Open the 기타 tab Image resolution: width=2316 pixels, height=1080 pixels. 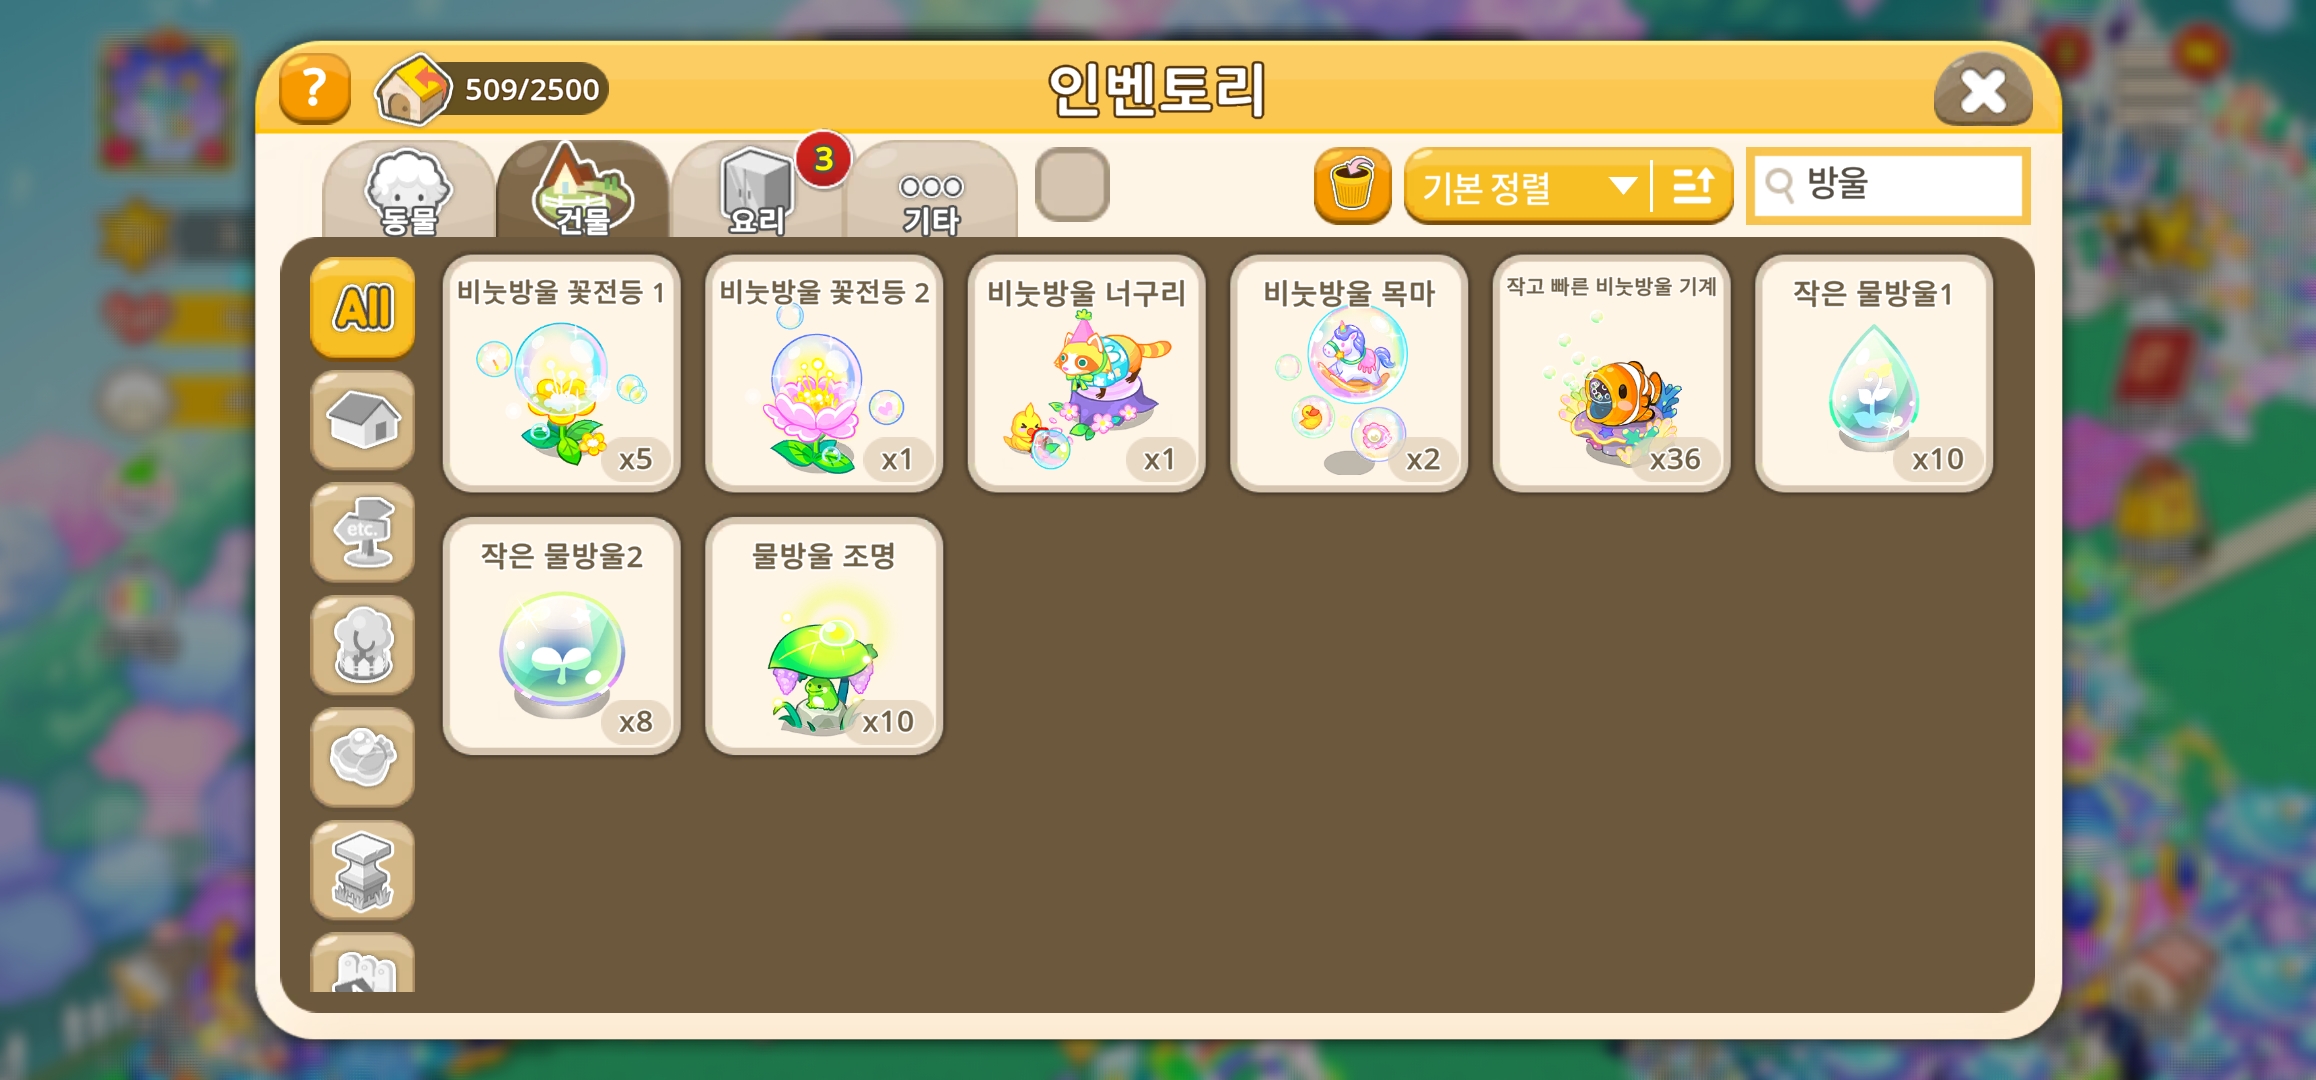pyautogui.click(x=931, y=191)
